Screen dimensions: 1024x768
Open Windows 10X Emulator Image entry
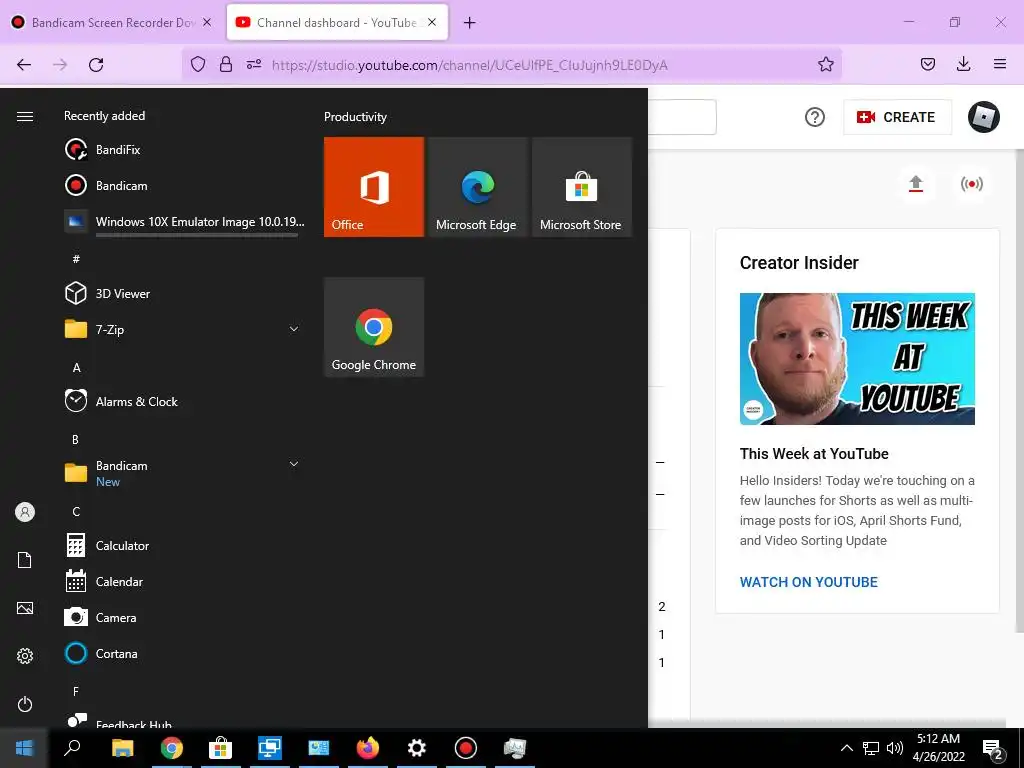[x=184, y=221]
